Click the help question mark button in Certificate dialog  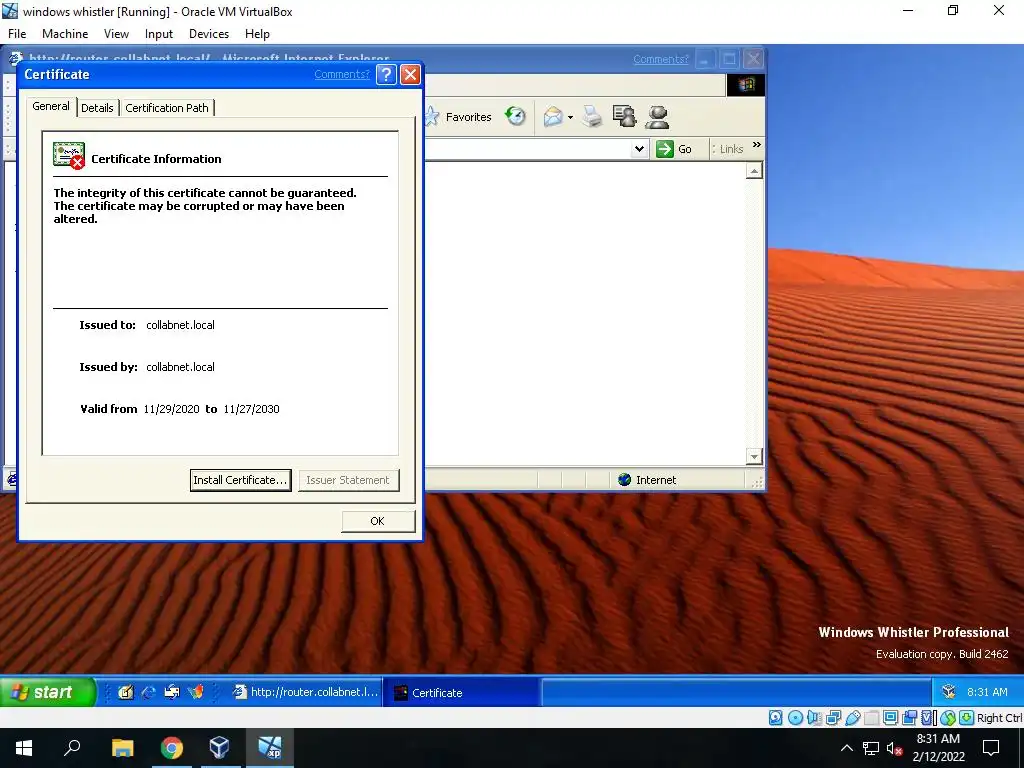386,74
